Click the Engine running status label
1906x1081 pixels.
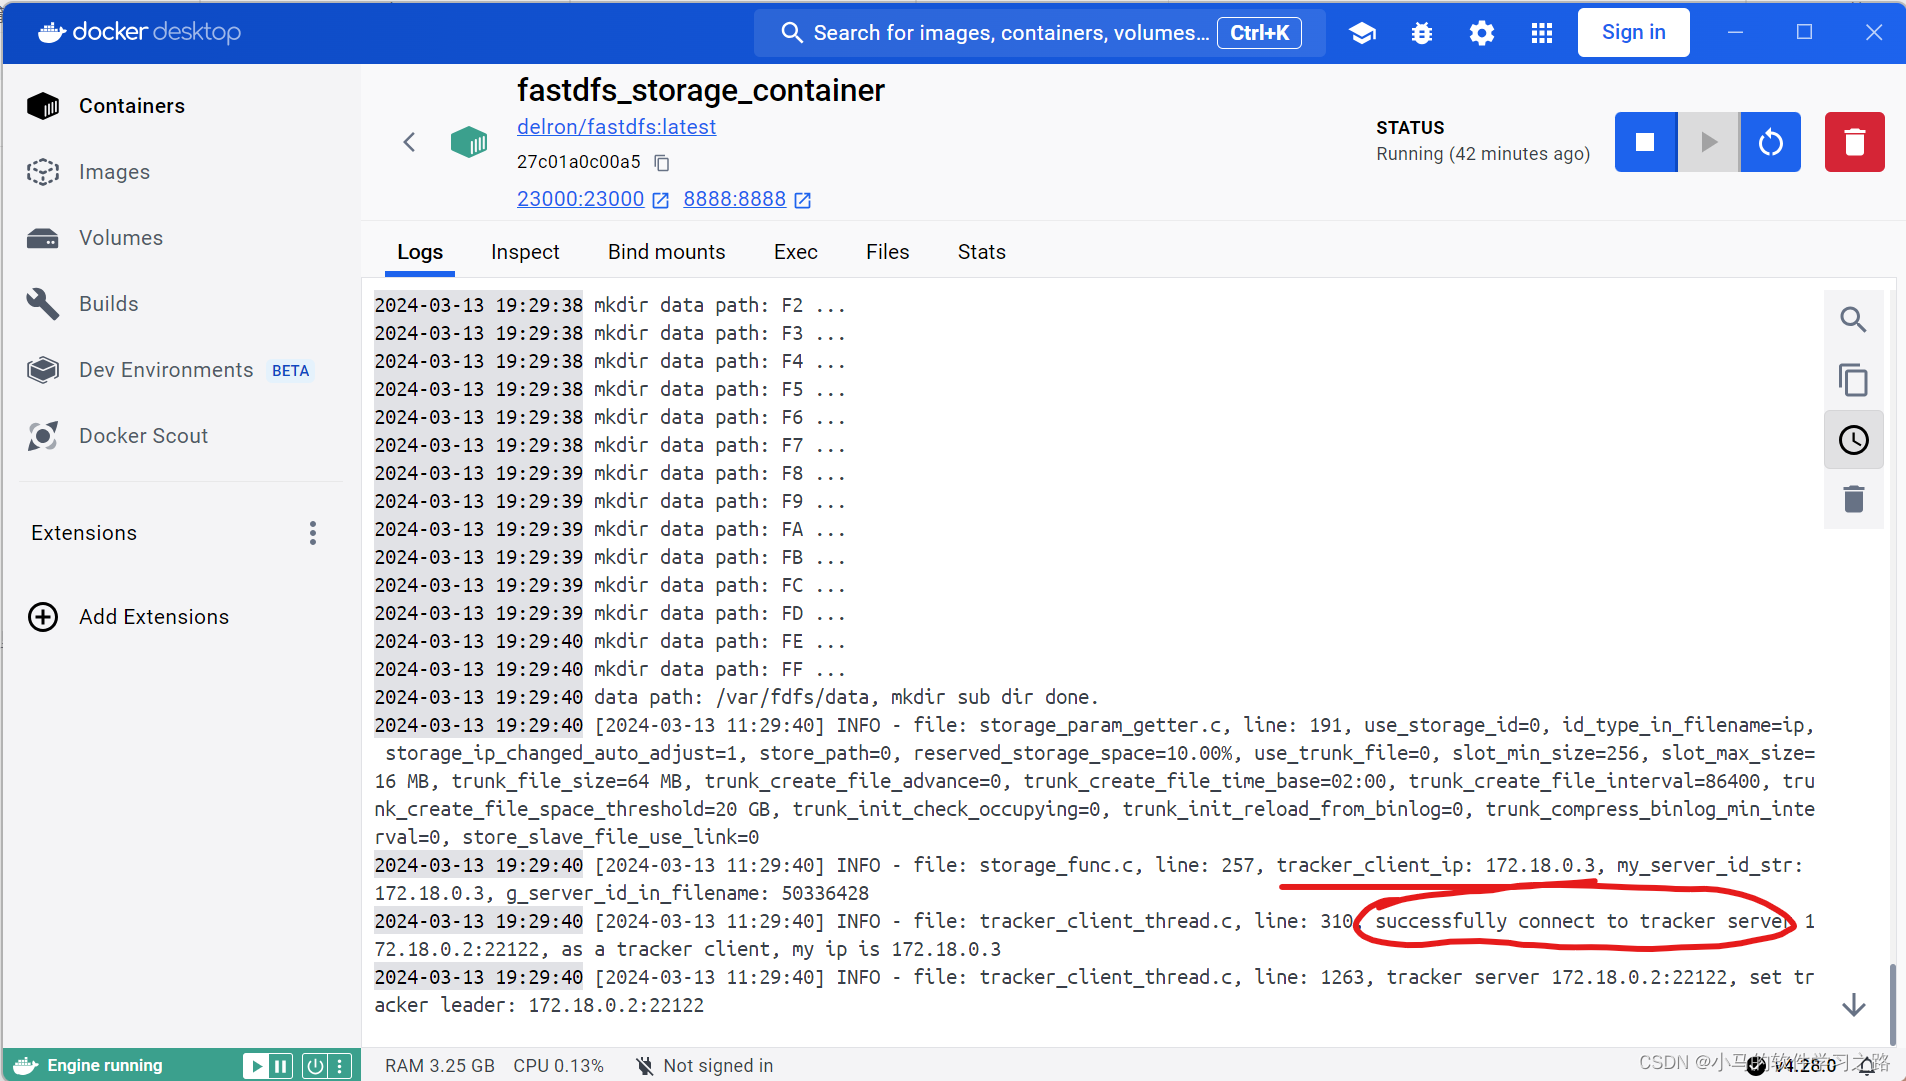(104, 1066)
